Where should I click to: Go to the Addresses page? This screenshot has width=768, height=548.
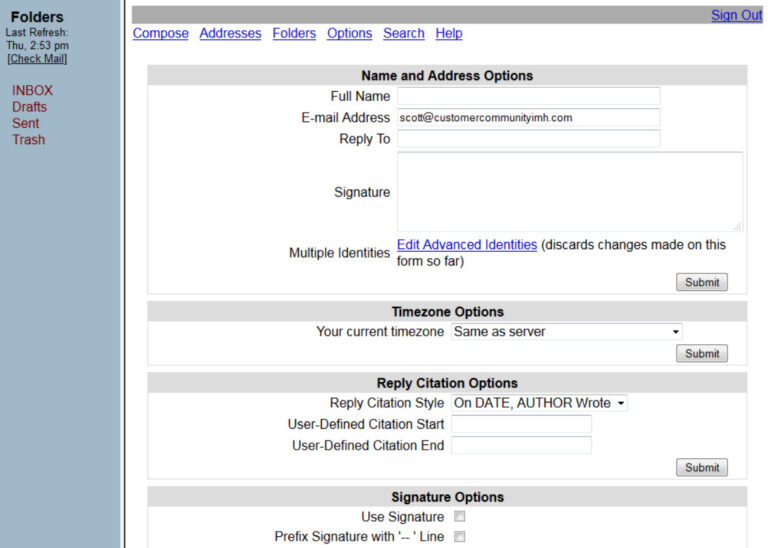[230, 33]
